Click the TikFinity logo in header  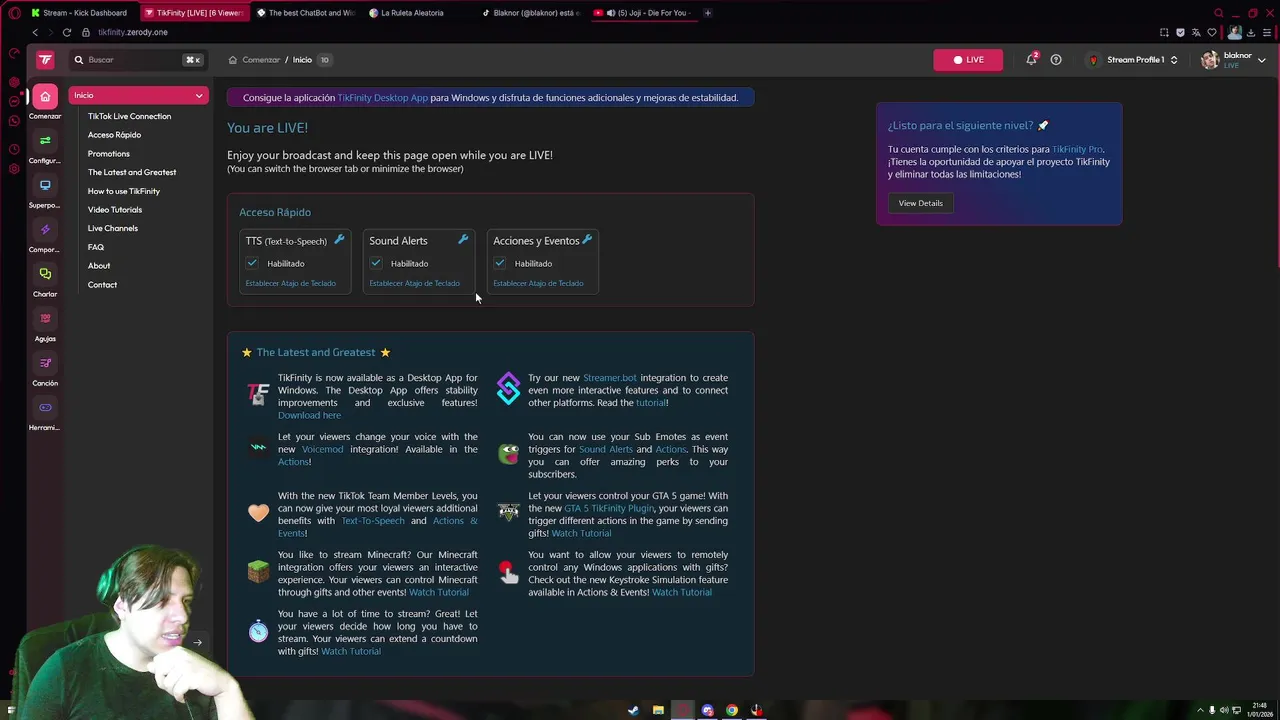coord(45,60)
